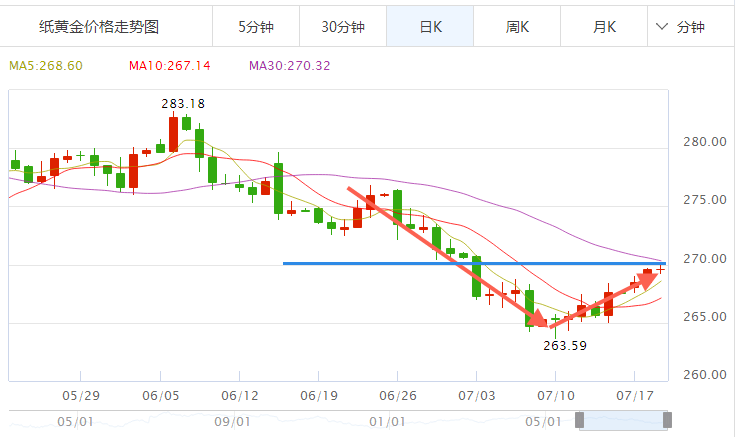Click the 纸黄金价格走势图 chart title
The height and width of the screenshot is (437, 741).
(x=98, y=27)
